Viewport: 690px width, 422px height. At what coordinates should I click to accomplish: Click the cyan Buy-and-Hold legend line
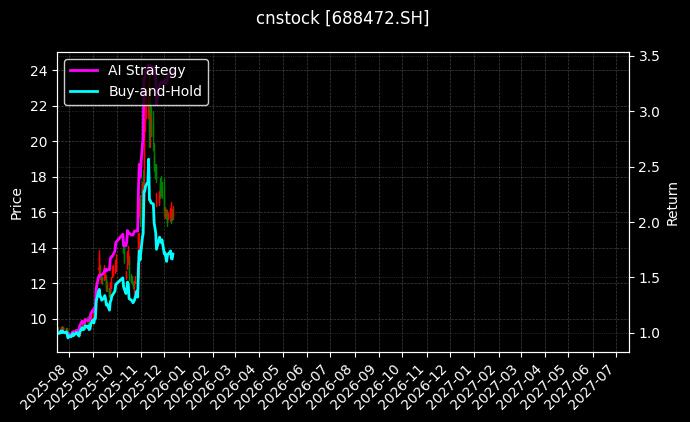coord(83,91)
